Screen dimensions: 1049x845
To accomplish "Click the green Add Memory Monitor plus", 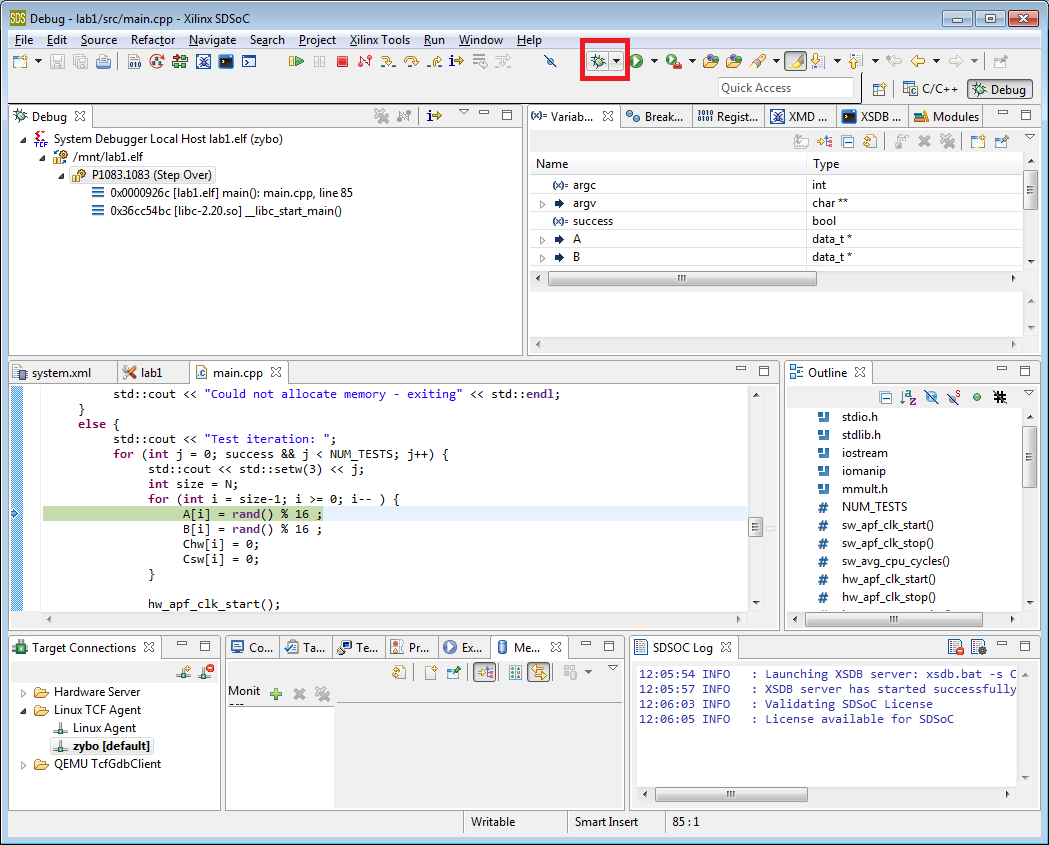I will point(276,694).
